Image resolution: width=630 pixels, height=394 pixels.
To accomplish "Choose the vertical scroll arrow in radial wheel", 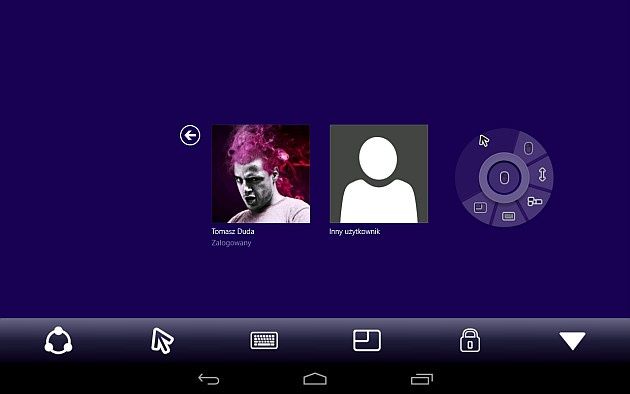I will pos(542,174).
